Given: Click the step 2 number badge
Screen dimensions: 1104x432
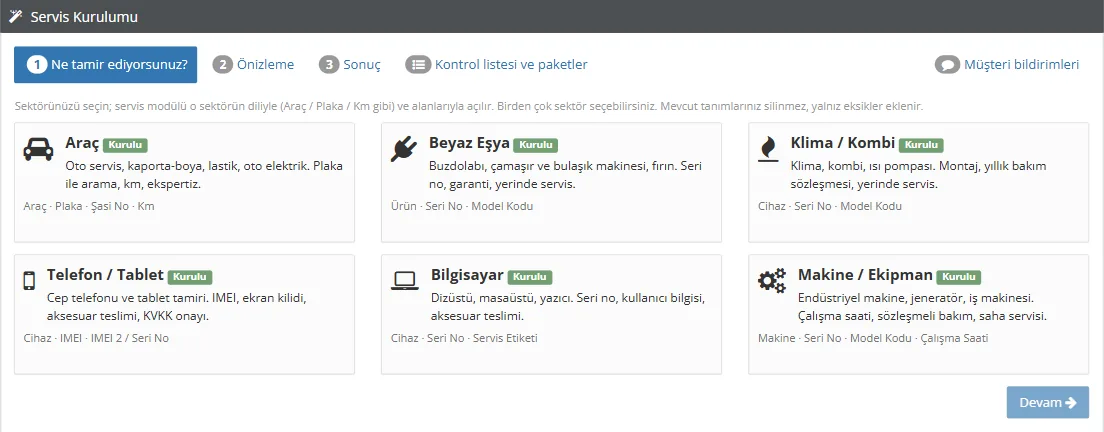Looking at the screenshot, I should tap(222, 65).
